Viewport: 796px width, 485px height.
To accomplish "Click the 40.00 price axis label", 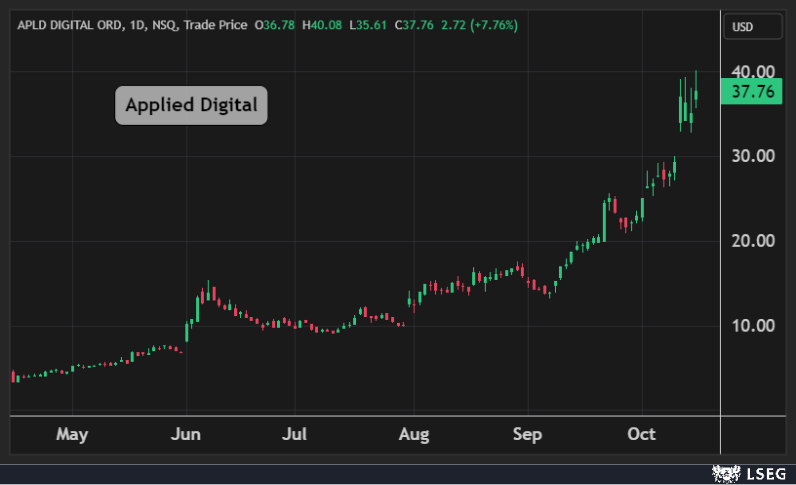I will [x=752, y=72].
